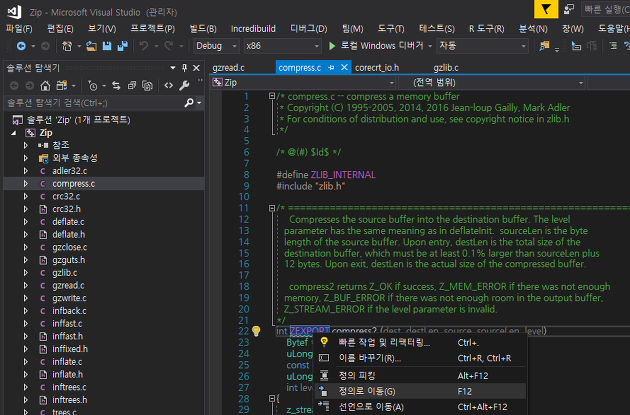The height and width of the screenshot is (415, 630).
Task: Open the Solution Explorer window options dropdown arrow
Action: pyautogui.click(x=173, y=68)
